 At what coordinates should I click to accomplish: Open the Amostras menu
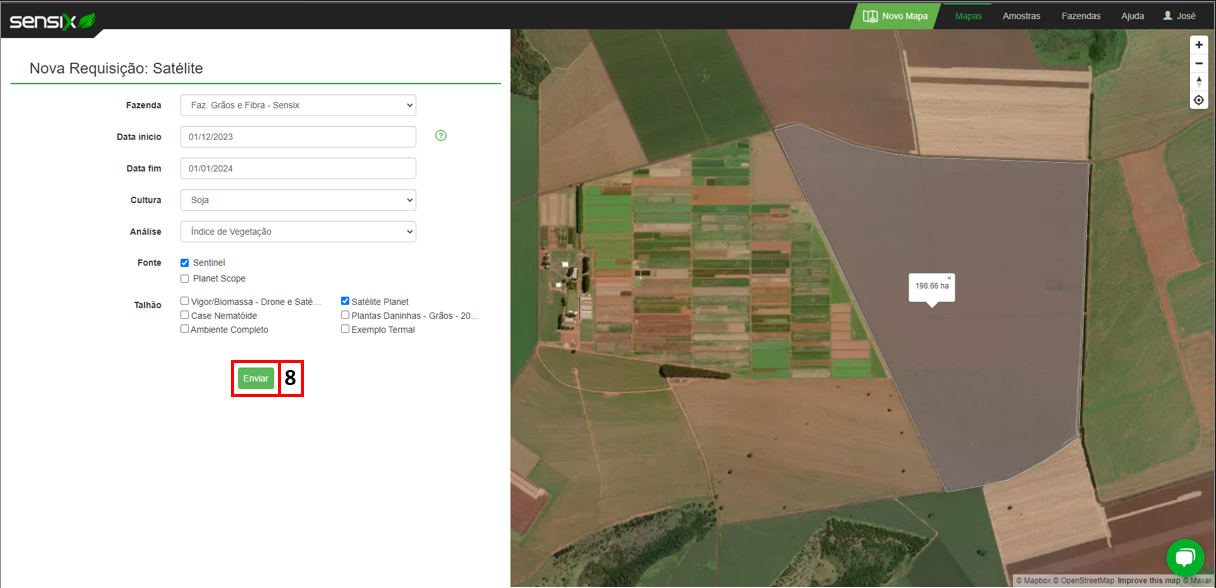pos(1021,16)
